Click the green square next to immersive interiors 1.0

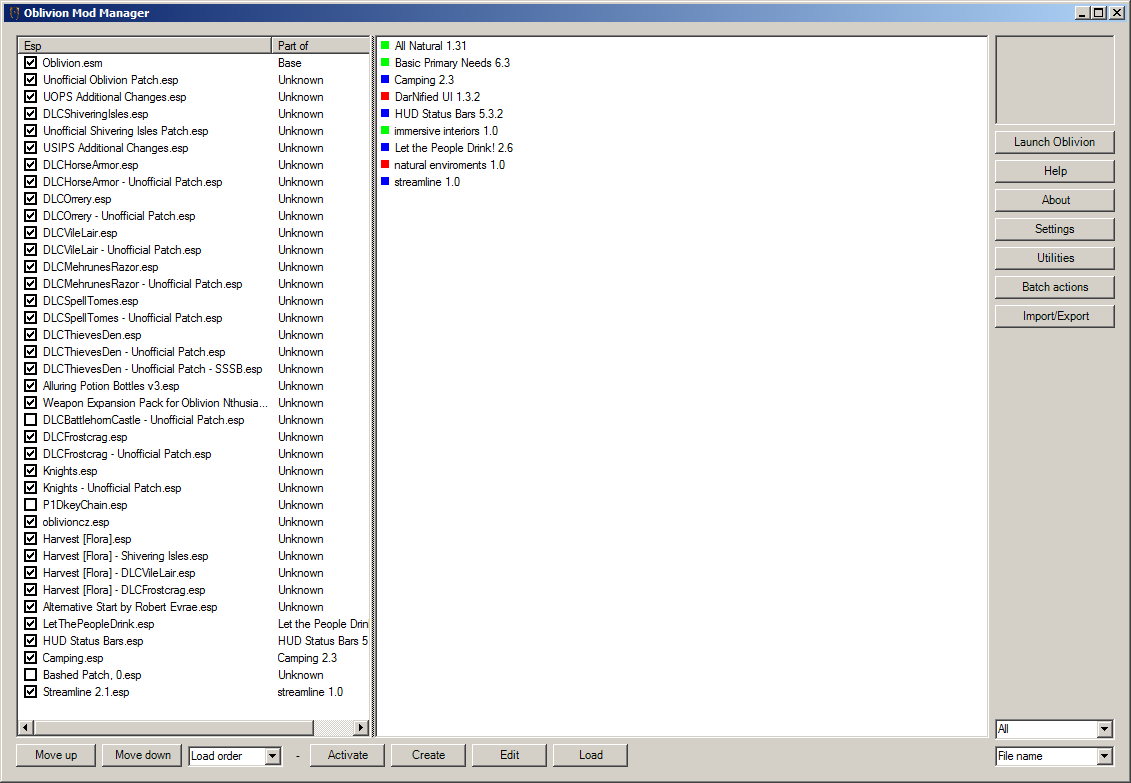[385, 130]
